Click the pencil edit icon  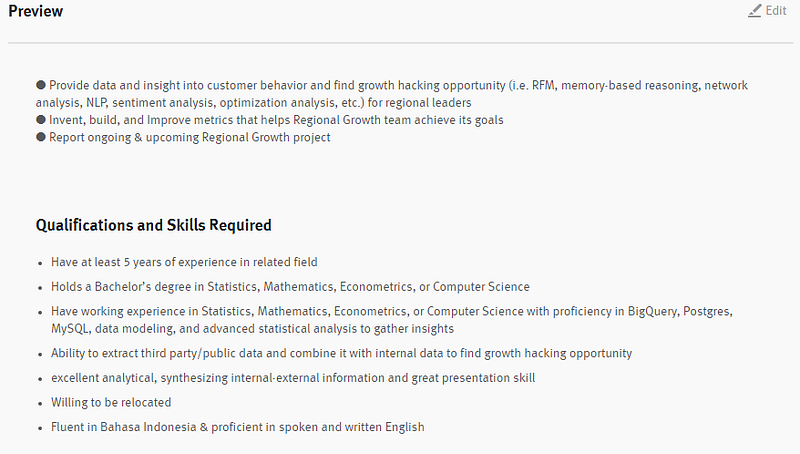tap(755, 11)
